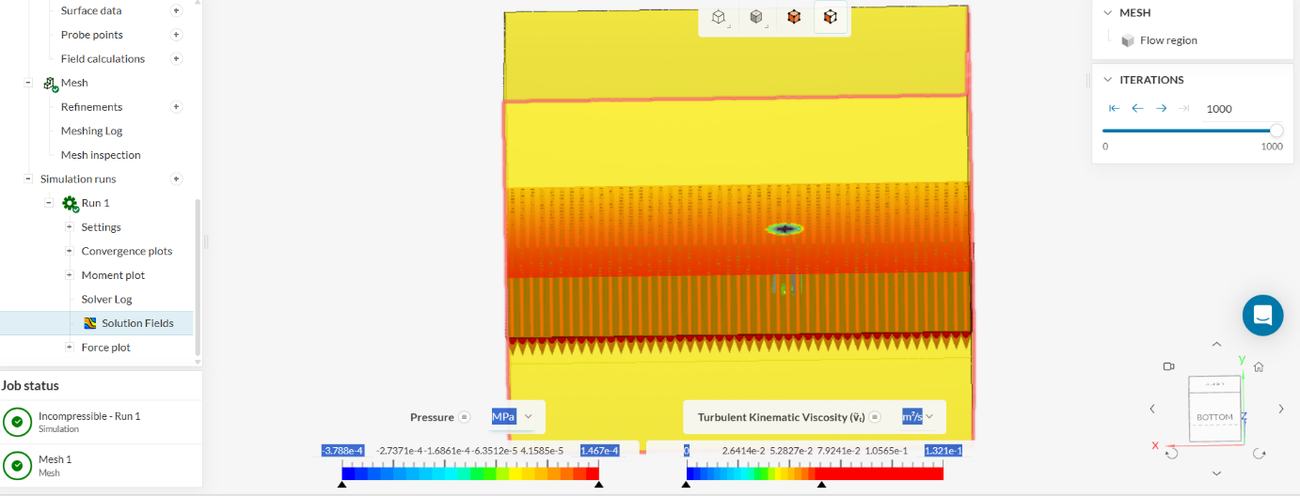Click the iterations slider handle
Viewport: 1300px width, 496px height.
[1276, 130]
